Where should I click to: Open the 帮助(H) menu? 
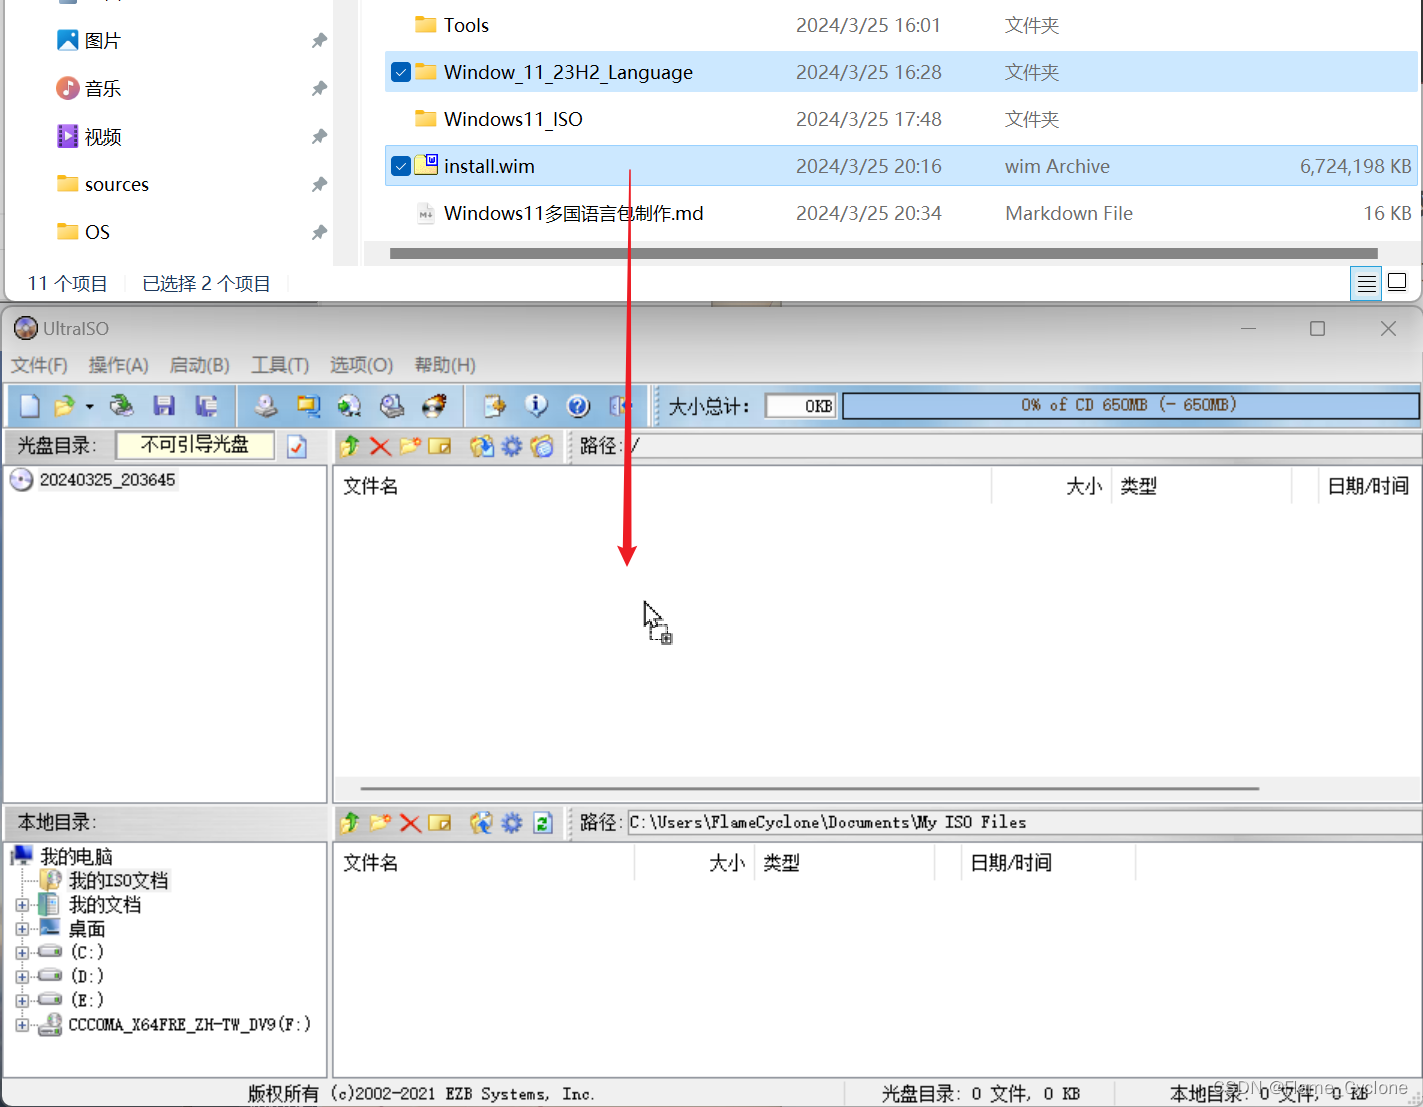[x=445, y=365]
